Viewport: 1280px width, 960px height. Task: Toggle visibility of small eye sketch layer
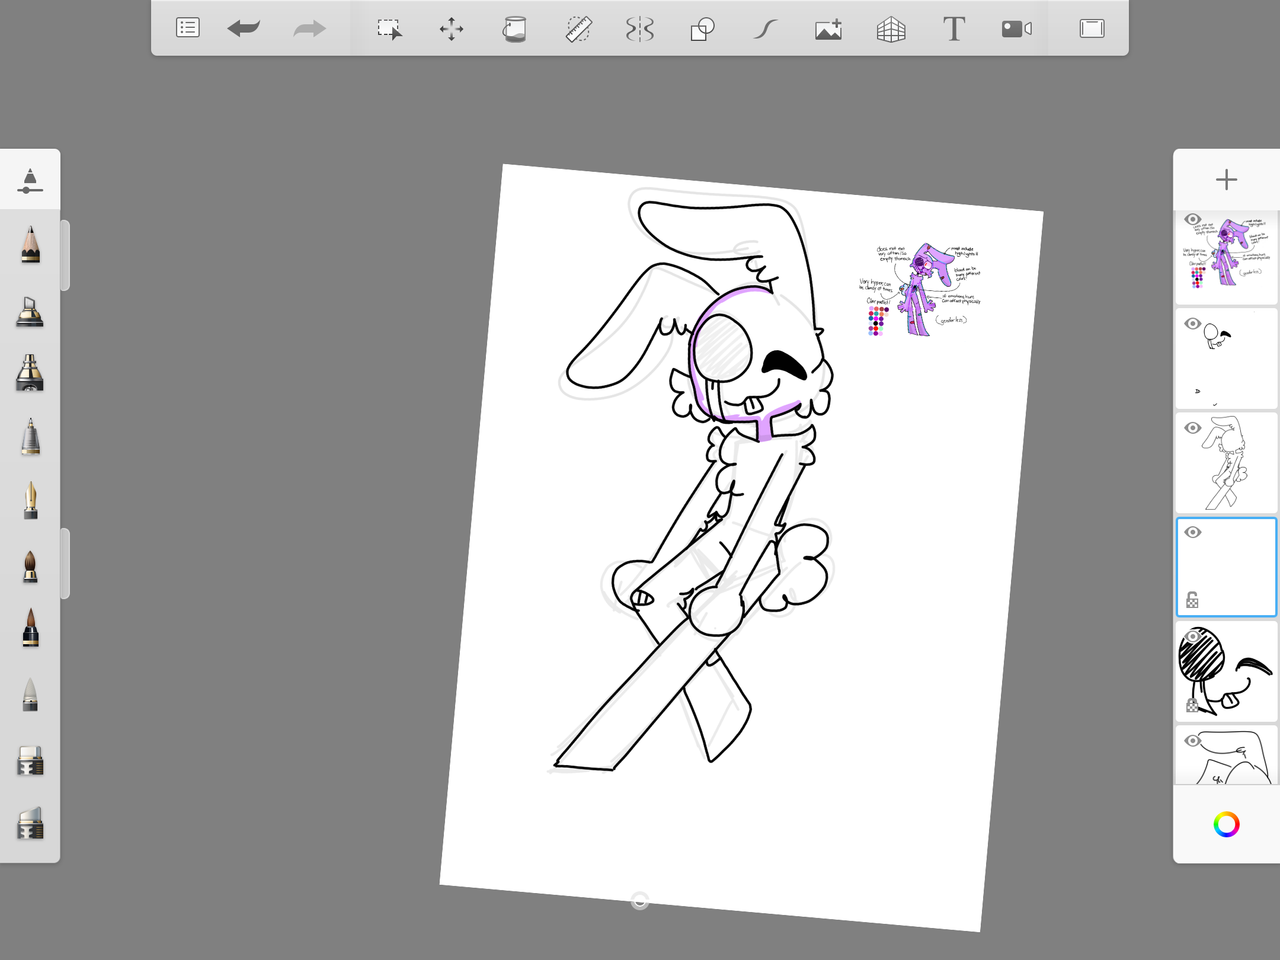coord(1192,324)
